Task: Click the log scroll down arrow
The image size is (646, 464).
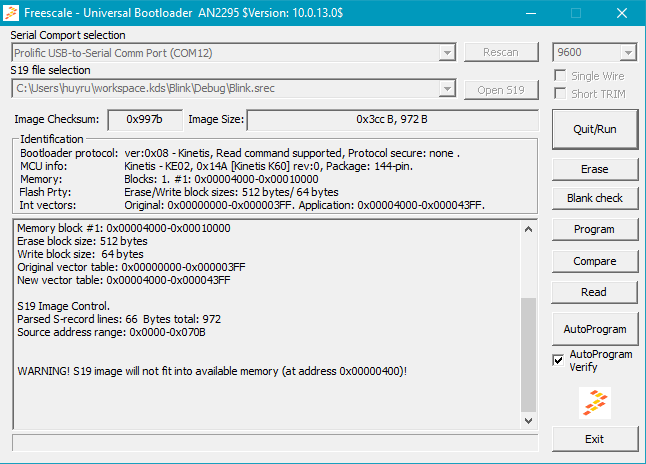Action: pos(529,421)
